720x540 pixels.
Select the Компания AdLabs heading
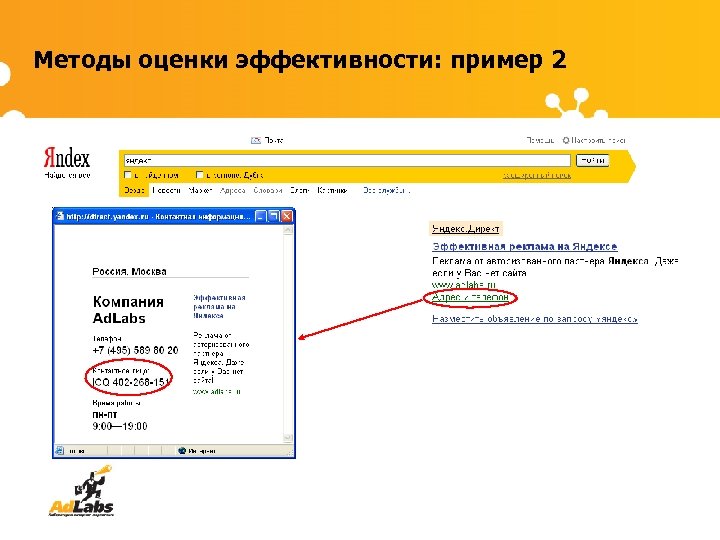coord(128,310)
